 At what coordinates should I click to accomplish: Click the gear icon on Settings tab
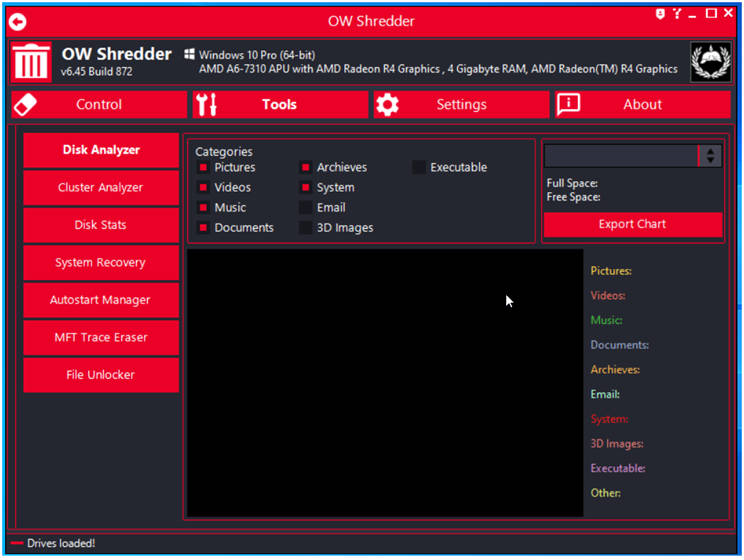click(387, 104)
